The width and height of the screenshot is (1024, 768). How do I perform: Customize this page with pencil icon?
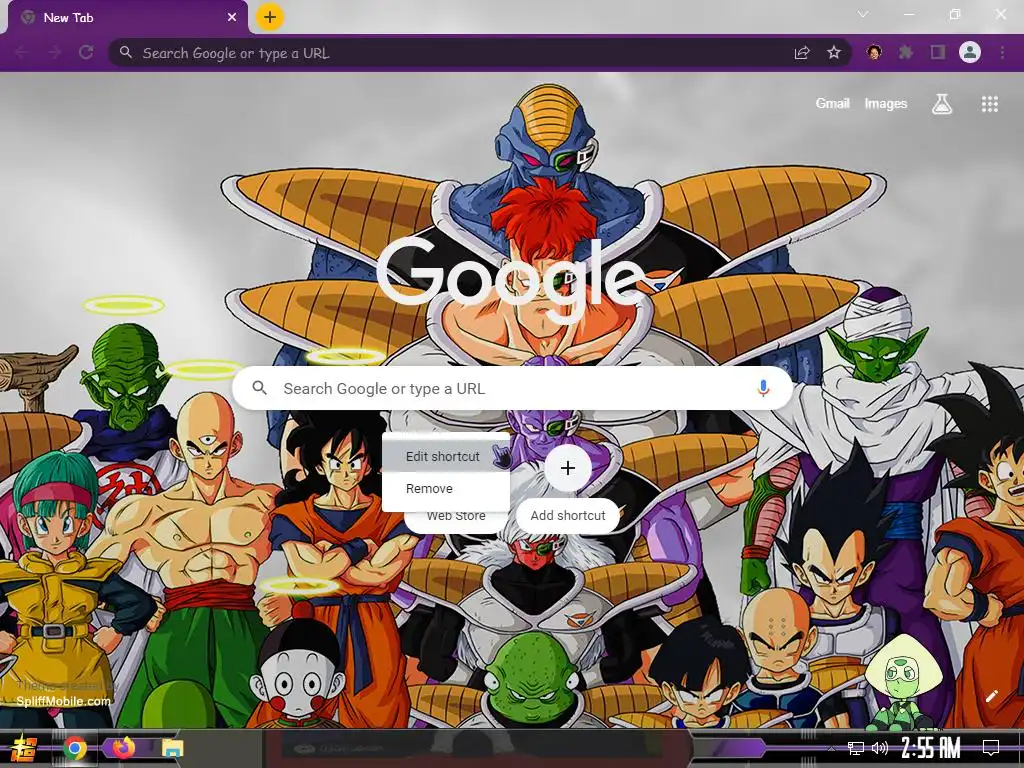[x=991, y=696]
